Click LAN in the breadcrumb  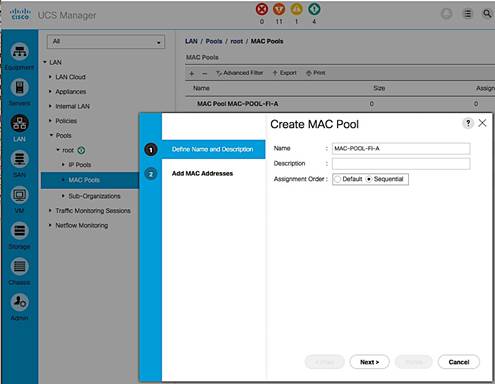point(191,41)
